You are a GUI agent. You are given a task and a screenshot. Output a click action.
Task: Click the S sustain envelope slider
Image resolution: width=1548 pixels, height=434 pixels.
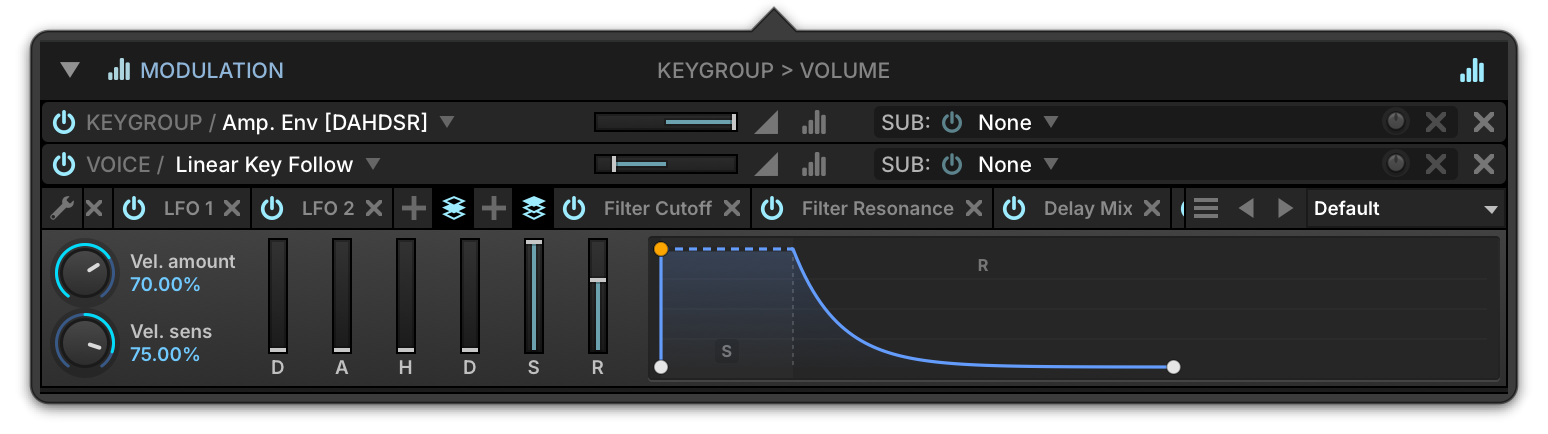(534, 296)
